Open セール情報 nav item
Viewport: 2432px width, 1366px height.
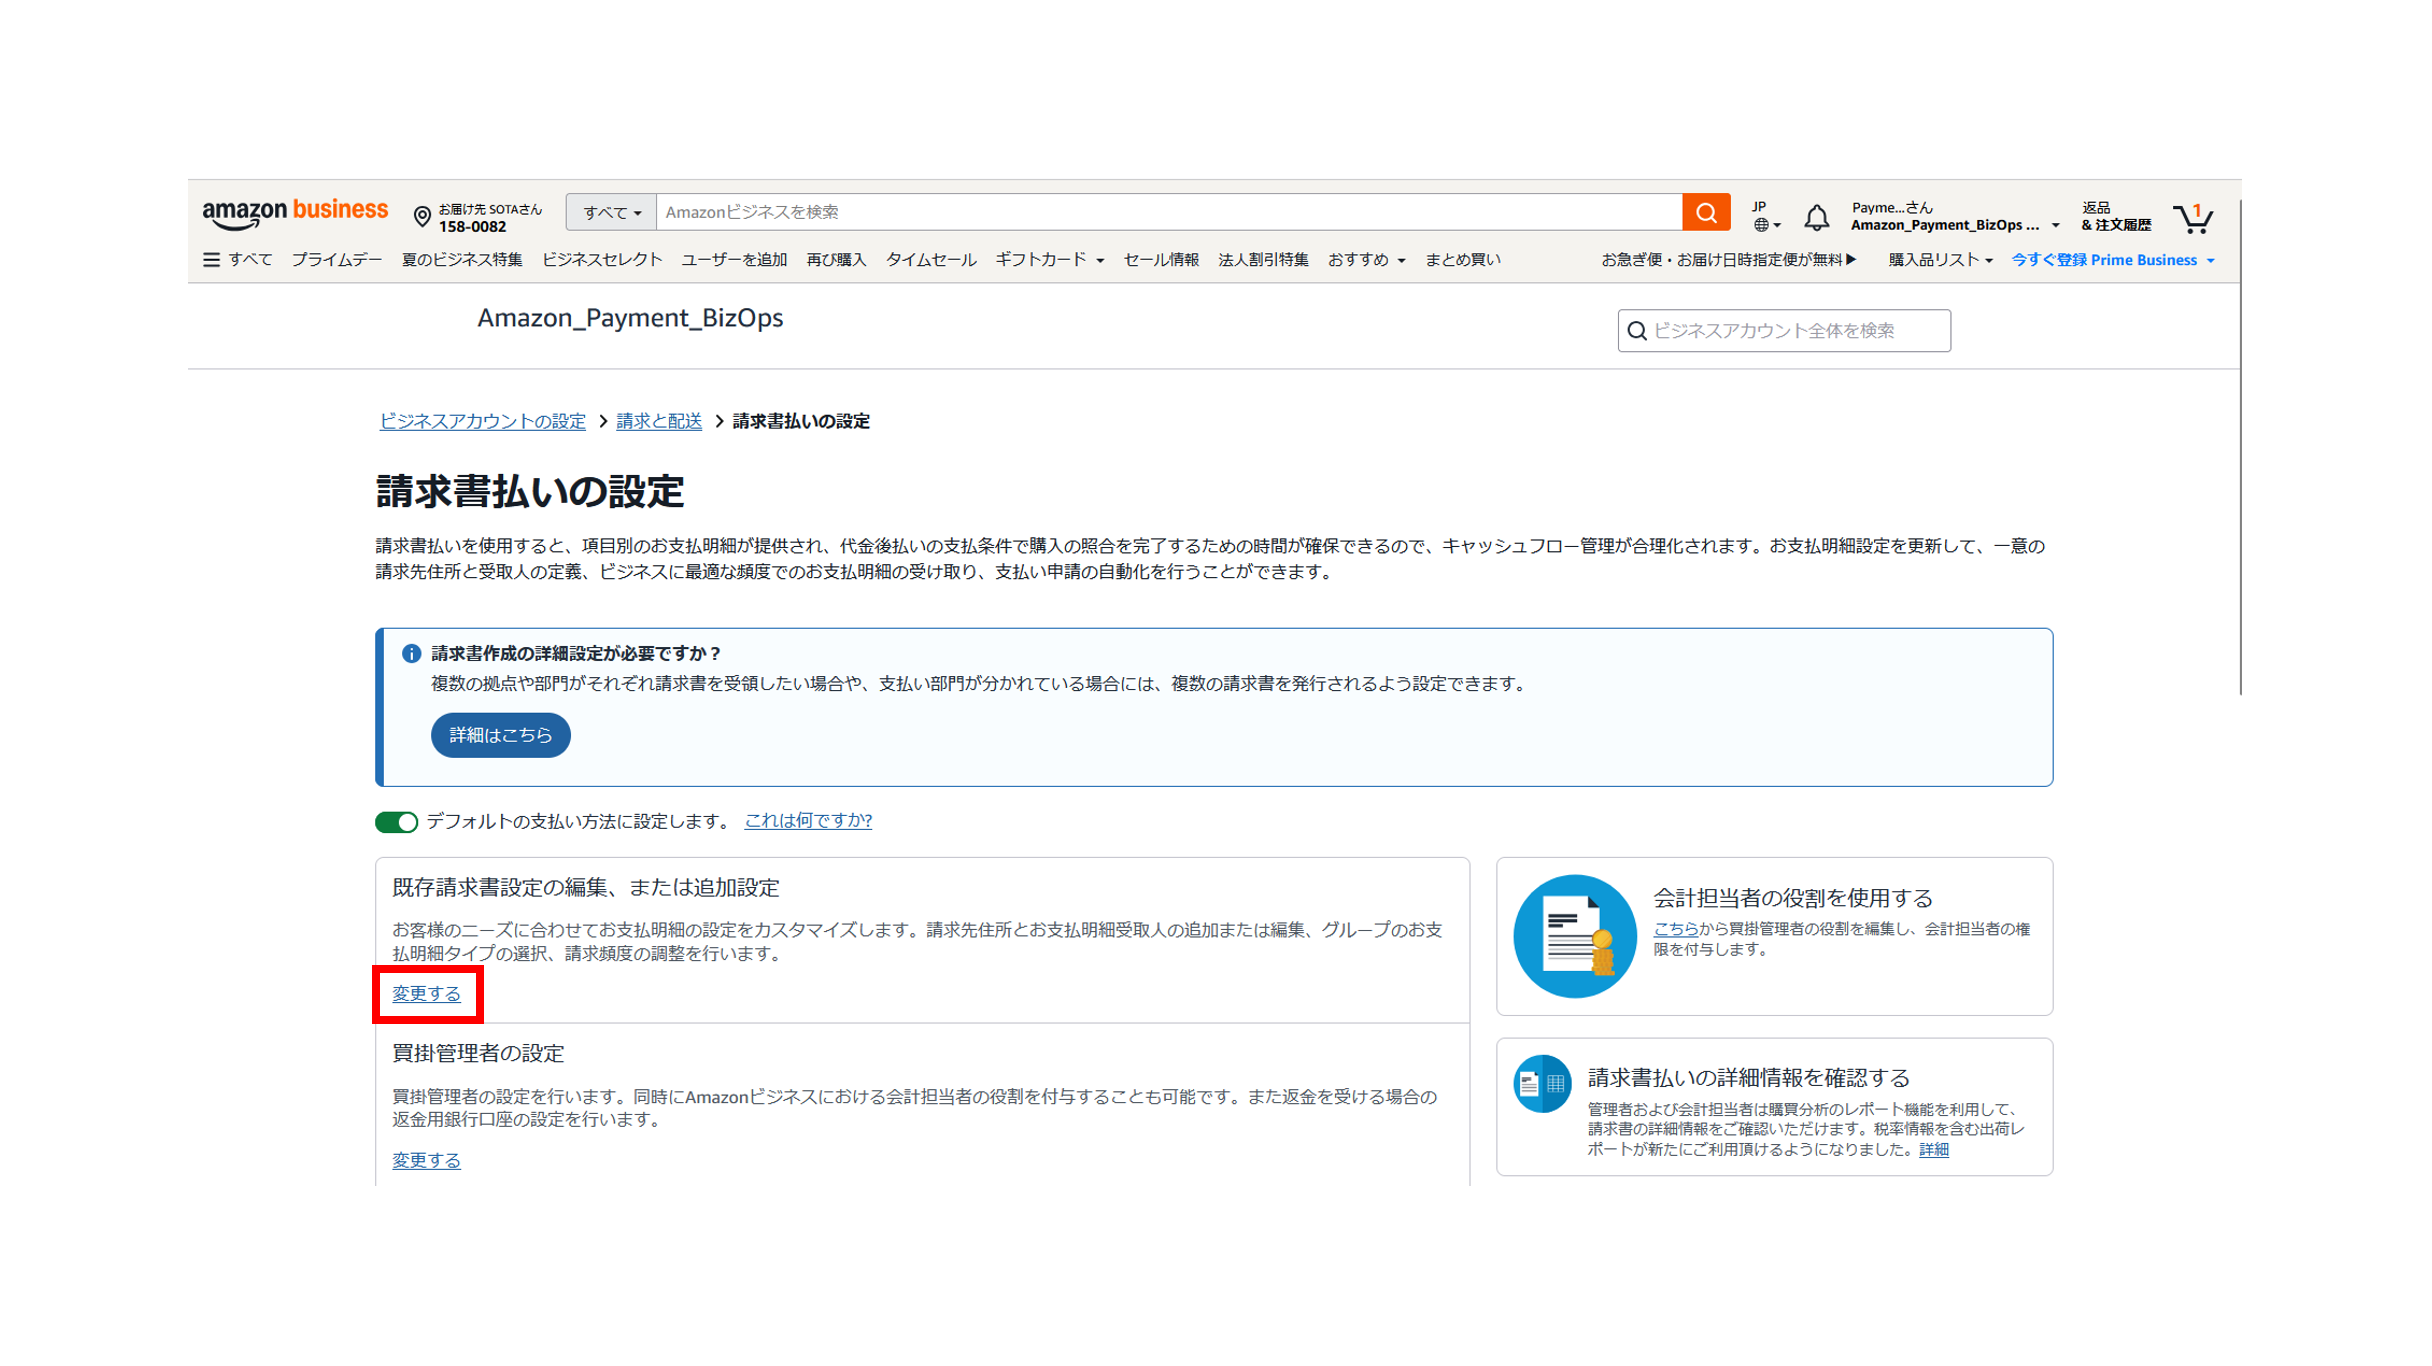(x=1160, y=260)
